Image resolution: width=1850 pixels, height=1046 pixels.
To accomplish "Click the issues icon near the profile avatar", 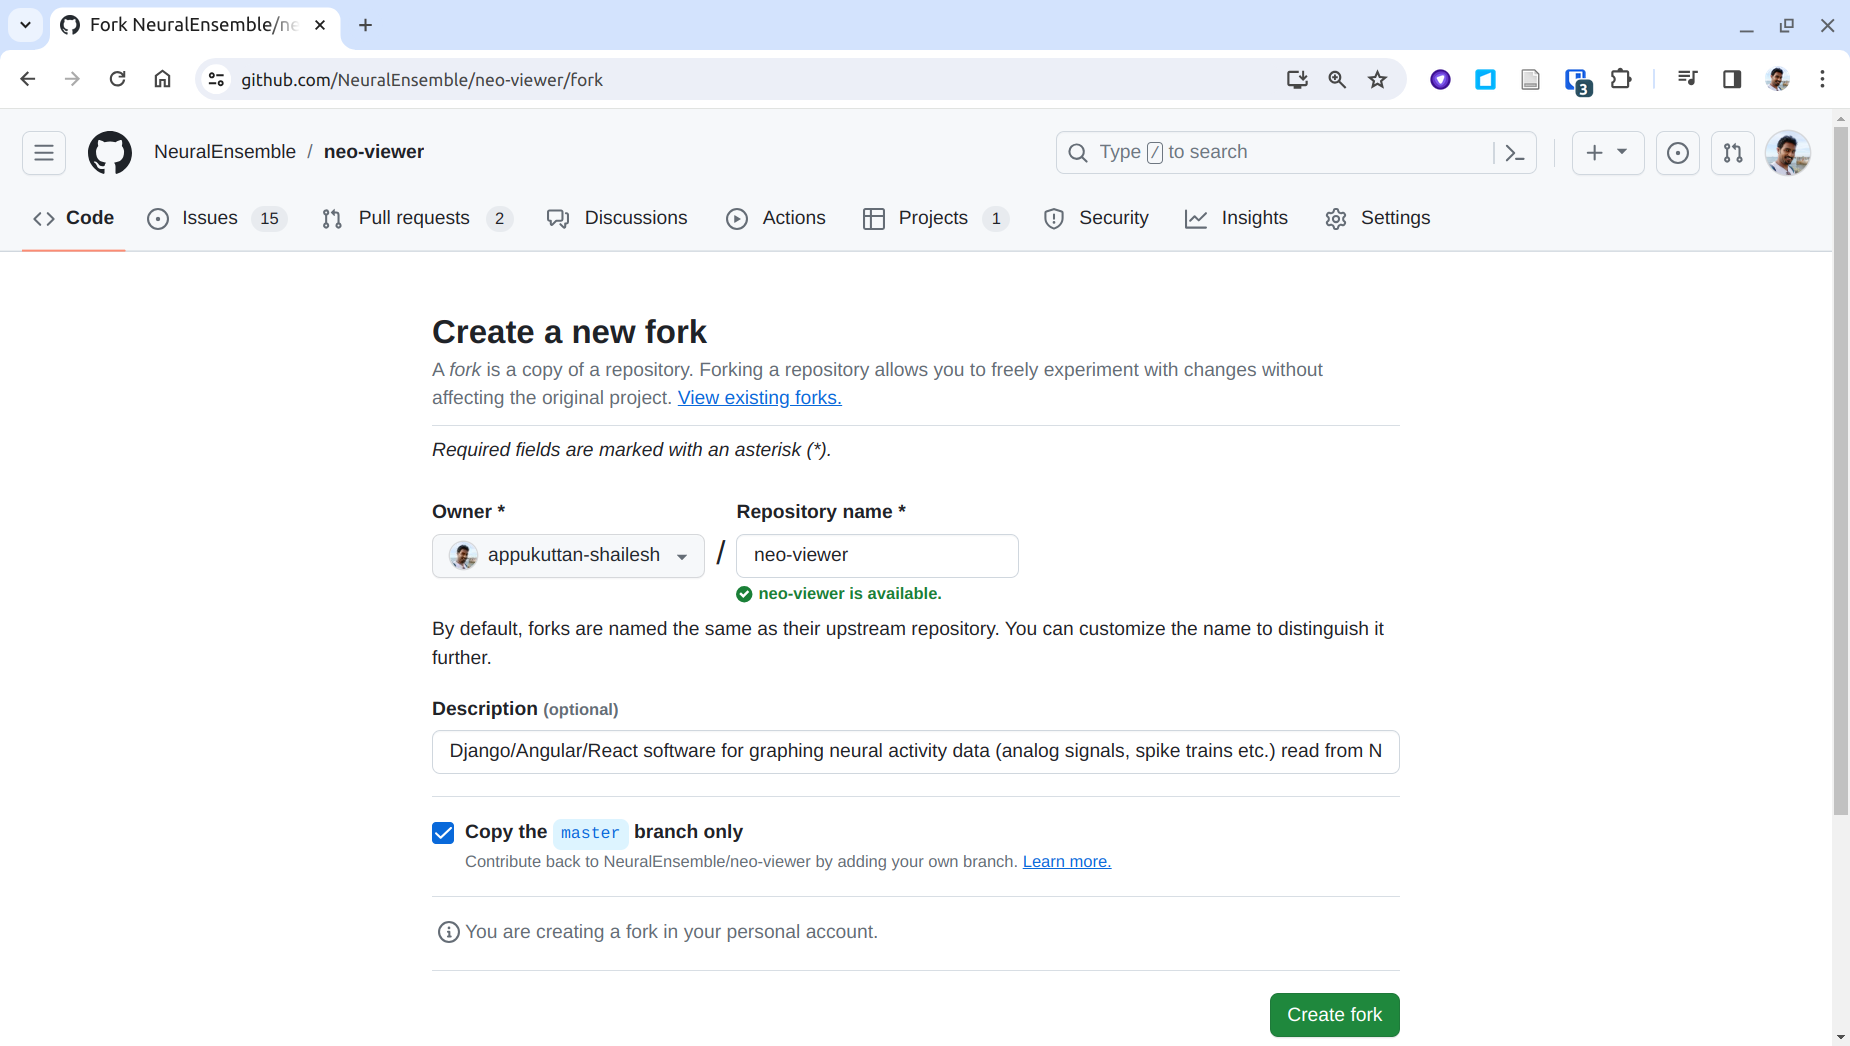I will 1677,153.
